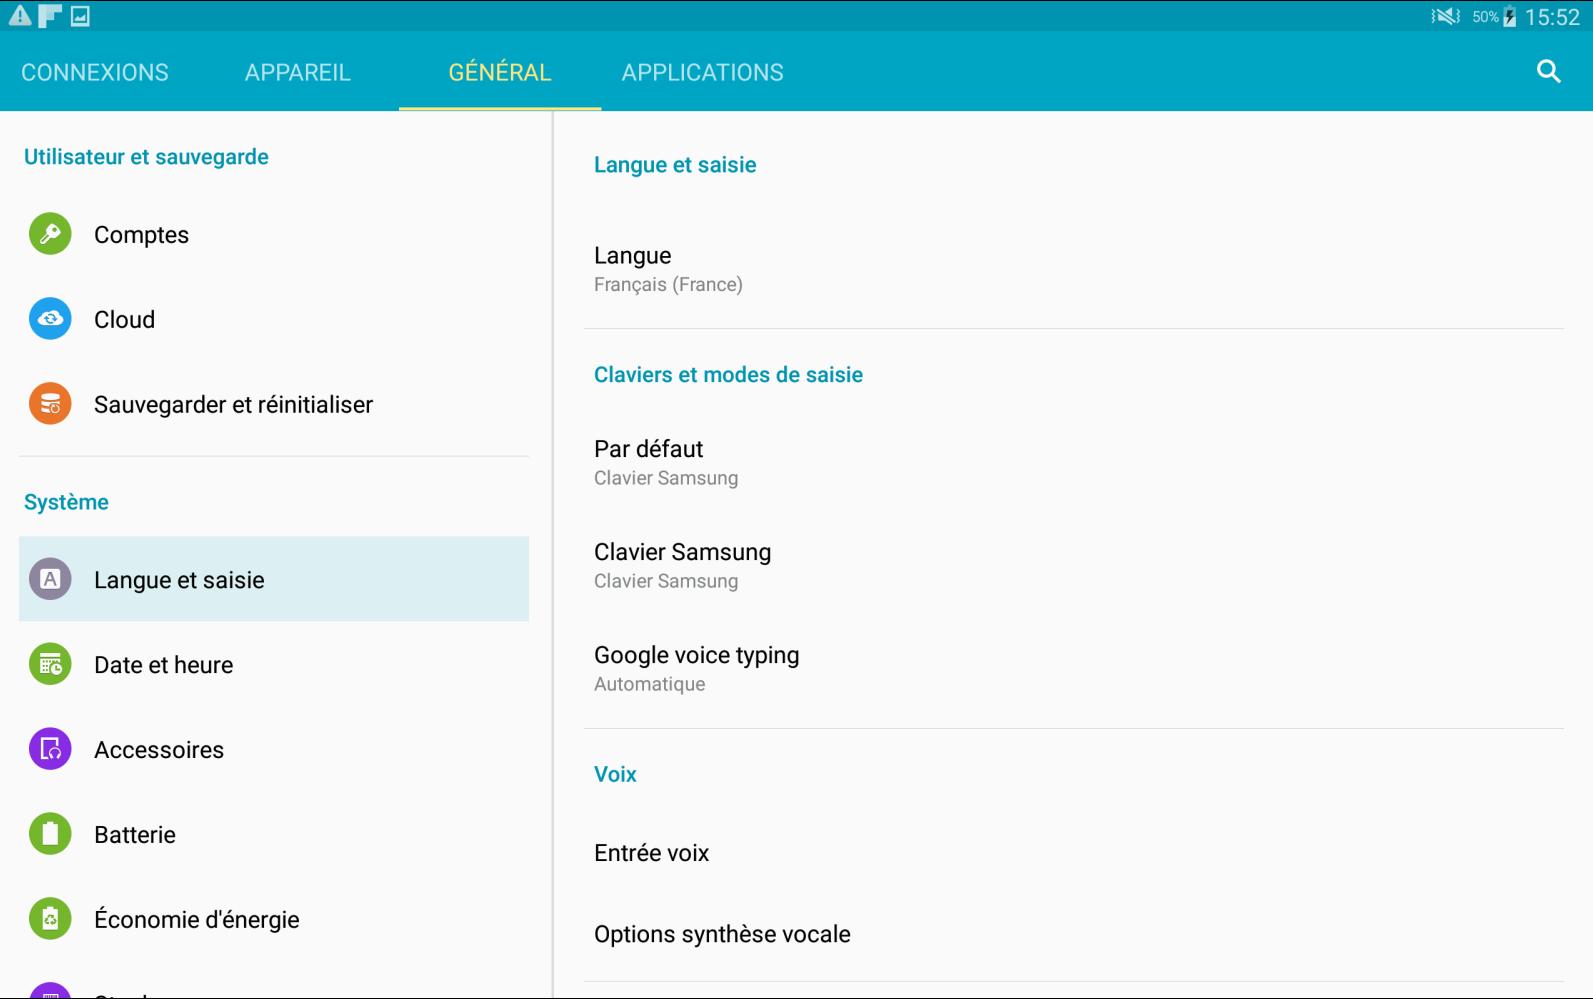Open Clavier Samsung keyboard settings
1593x999 pixels.
tap(1074, 565)
